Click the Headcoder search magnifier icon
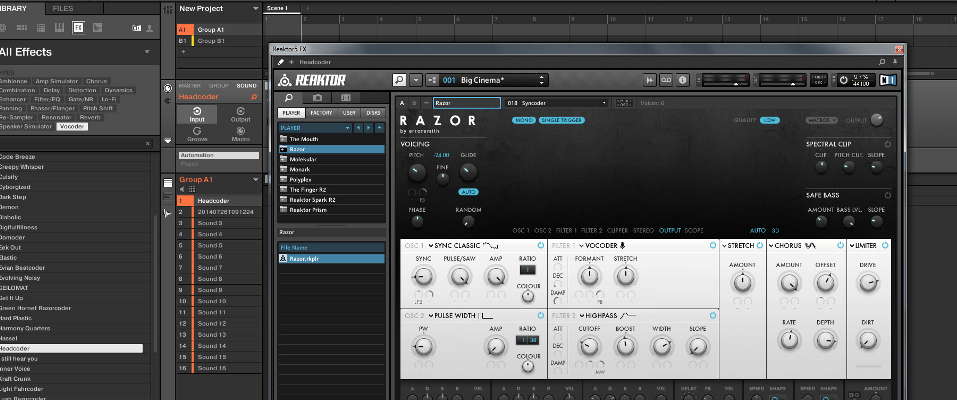The height and width of the screenshot is (400, 957). point(254,97)
